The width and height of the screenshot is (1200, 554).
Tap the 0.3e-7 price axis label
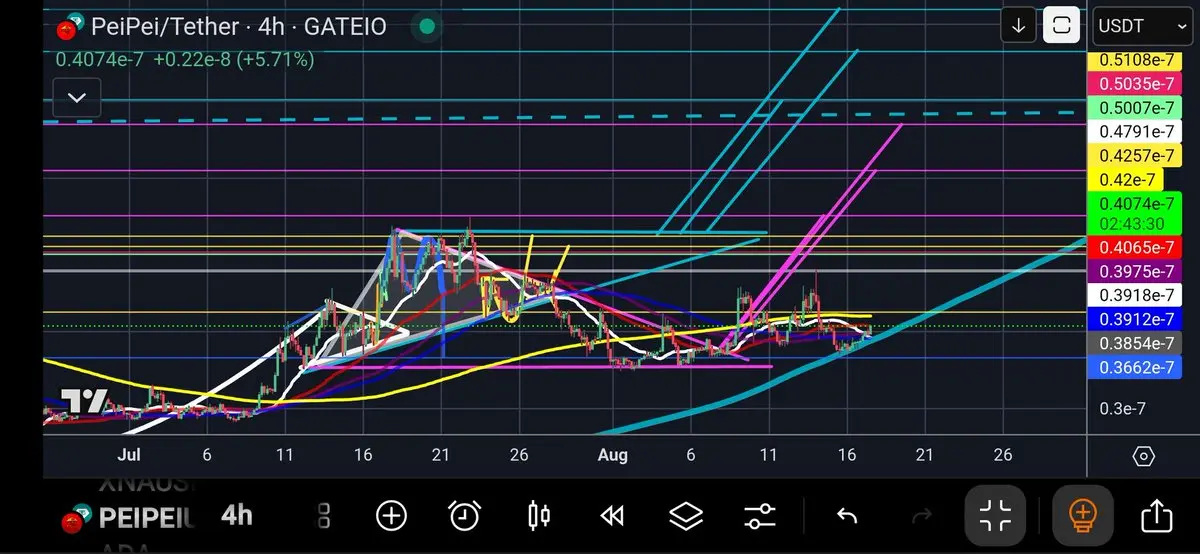[x=1124, y=408]
